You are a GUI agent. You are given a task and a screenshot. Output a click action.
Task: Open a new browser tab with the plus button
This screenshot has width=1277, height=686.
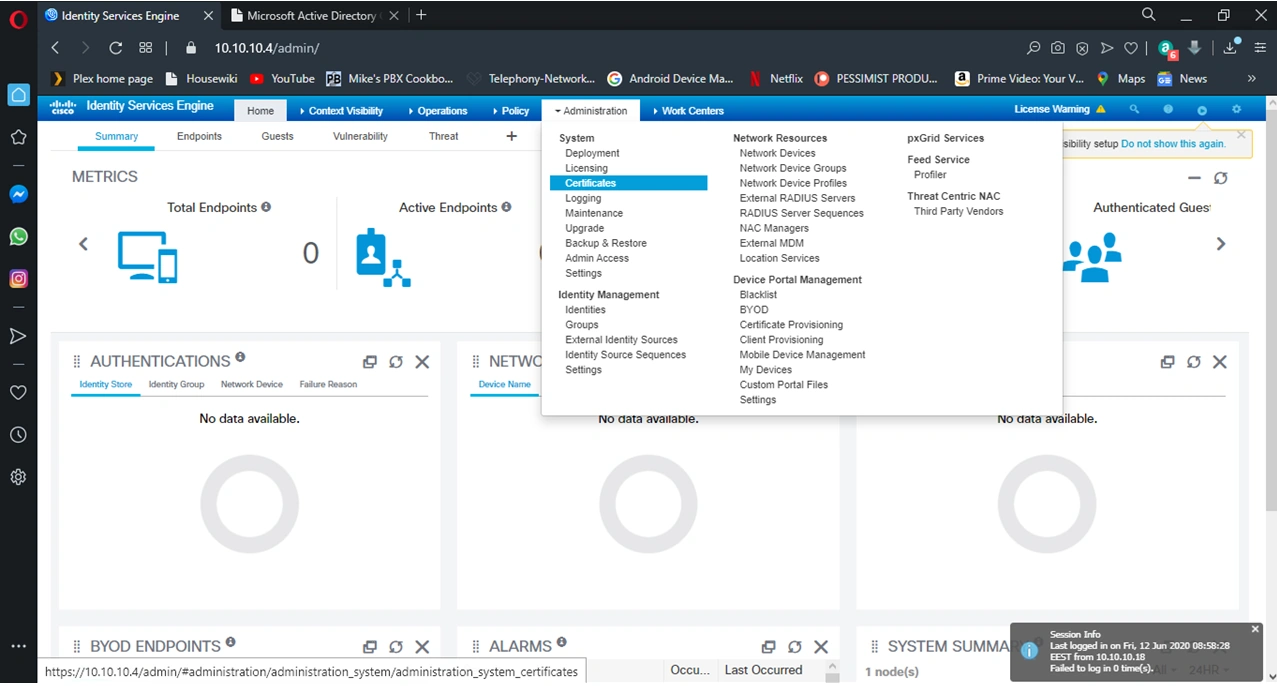point(421,15)
